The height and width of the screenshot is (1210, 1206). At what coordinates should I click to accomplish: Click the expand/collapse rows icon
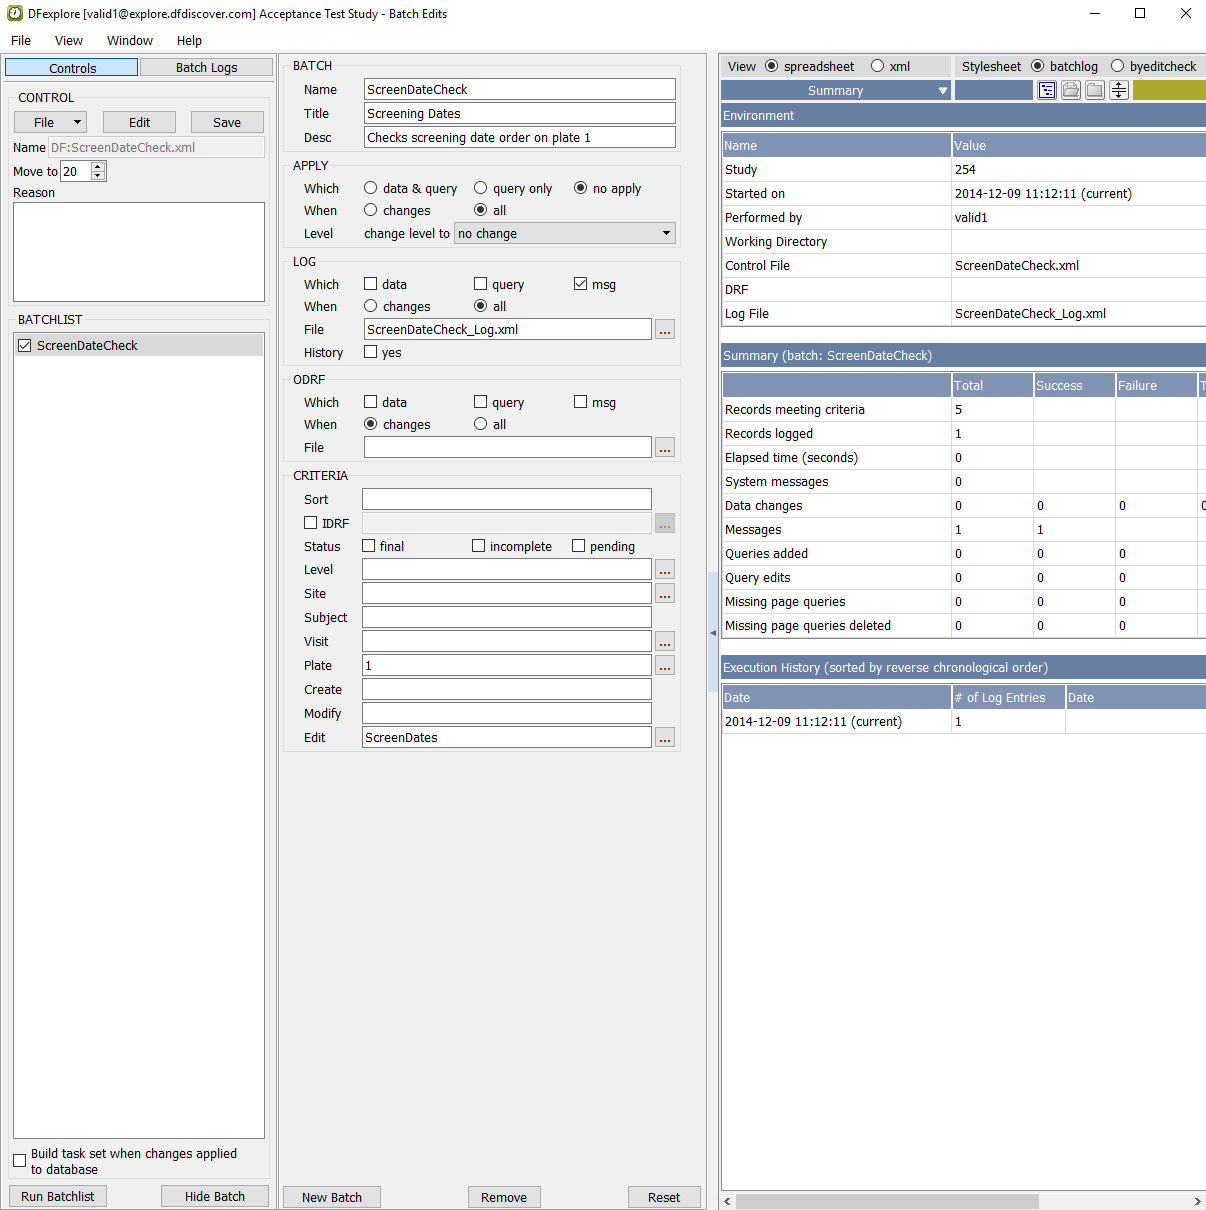[x=1119, y=90]
